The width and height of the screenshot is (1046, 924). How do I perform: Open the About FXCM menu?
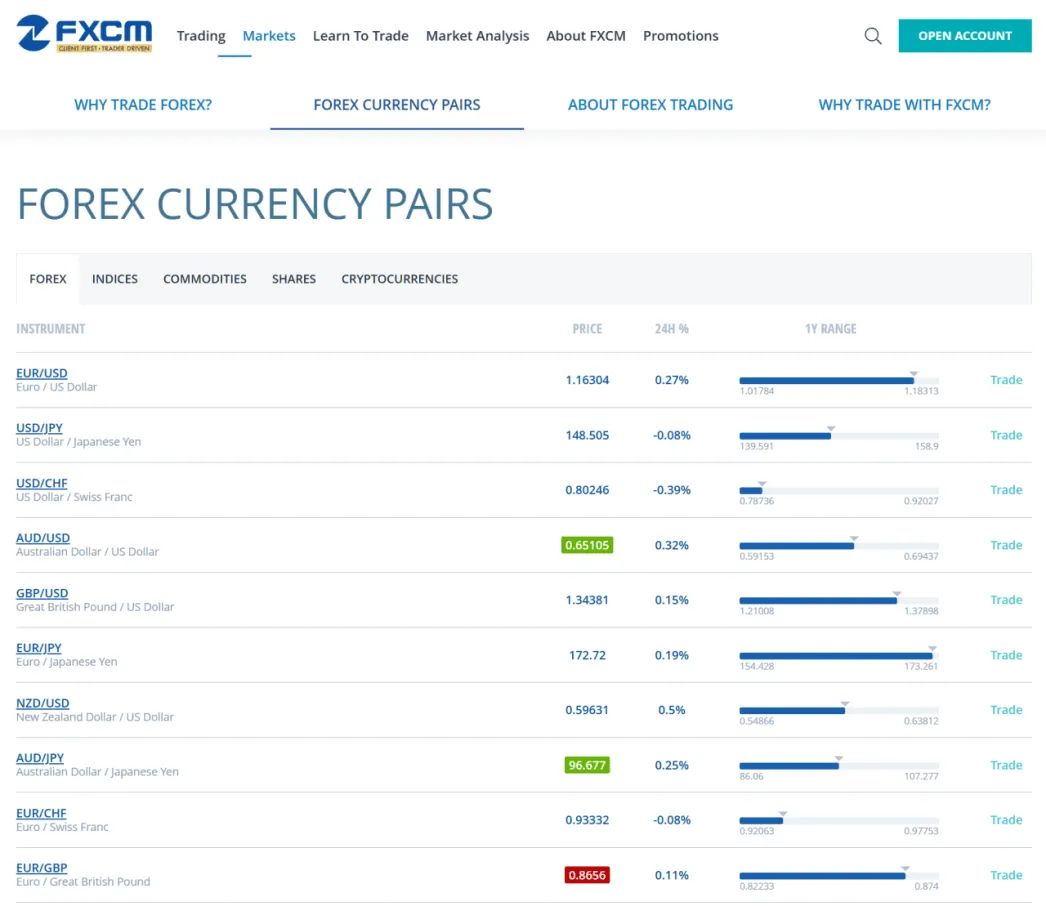click(586, 36)
